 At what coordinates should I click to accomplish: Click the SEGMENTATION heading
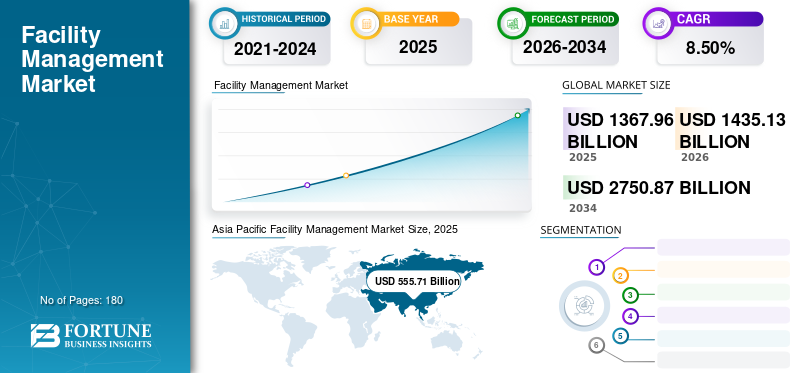[581, 230]
